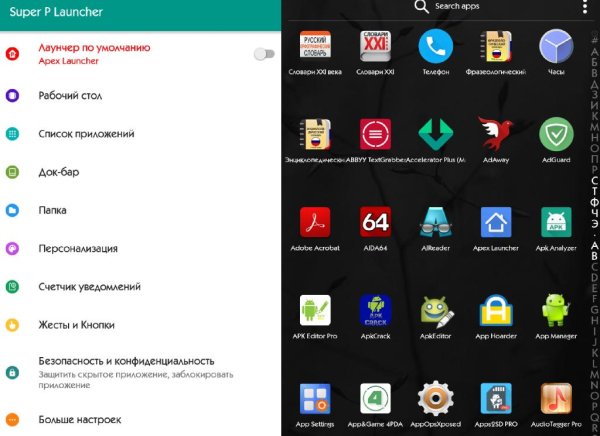
Task: Launch AIDA64 app
Action: (375, 228)
